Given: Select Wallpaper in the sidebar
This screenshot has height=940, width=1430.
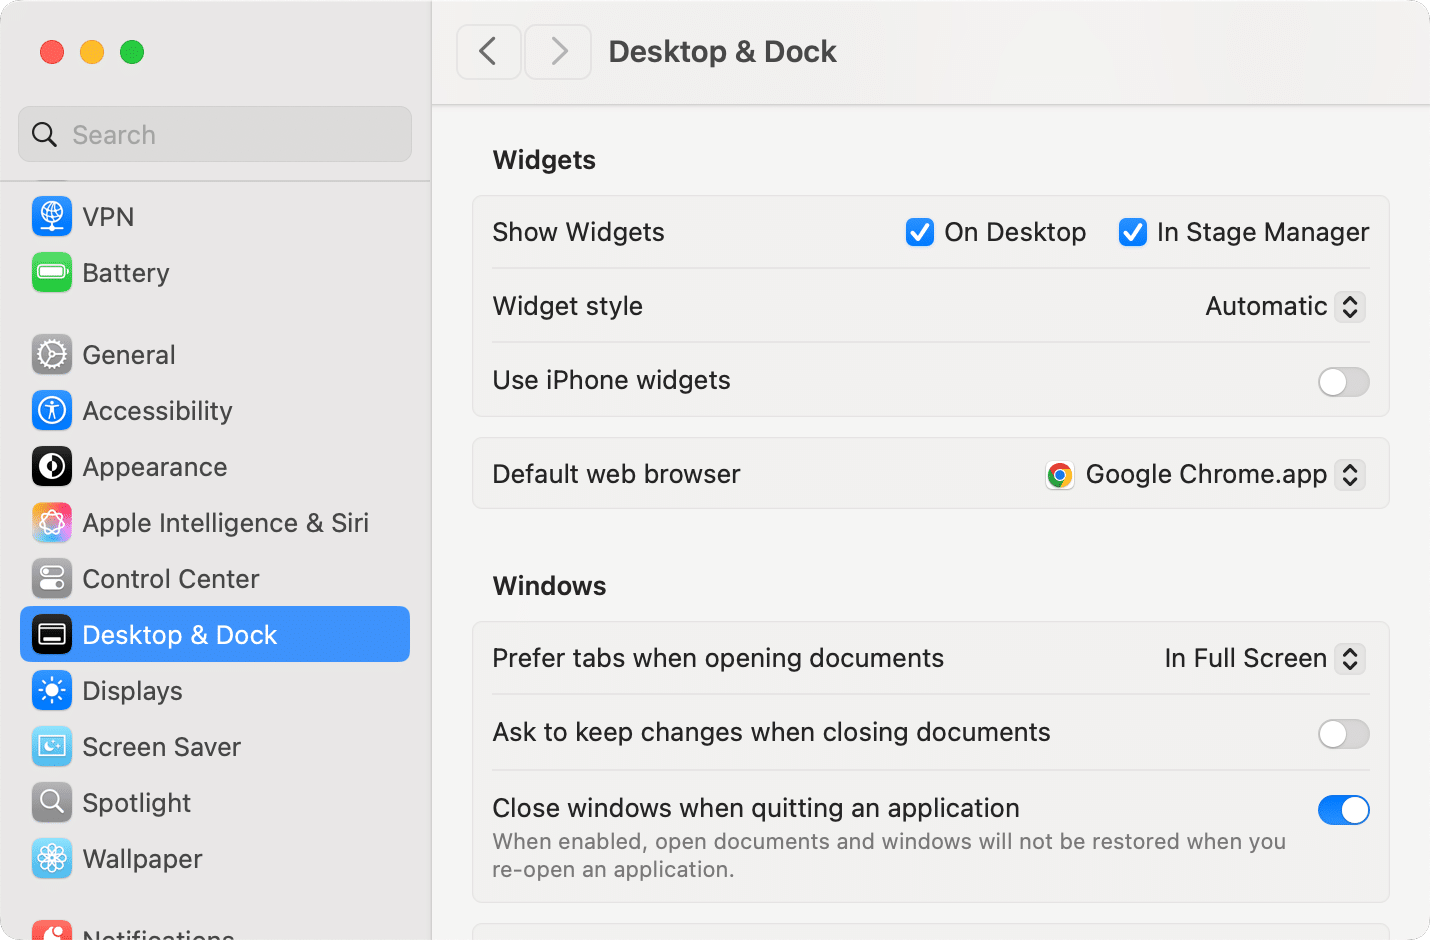Looking at the screenshot, I should (51, 858).
